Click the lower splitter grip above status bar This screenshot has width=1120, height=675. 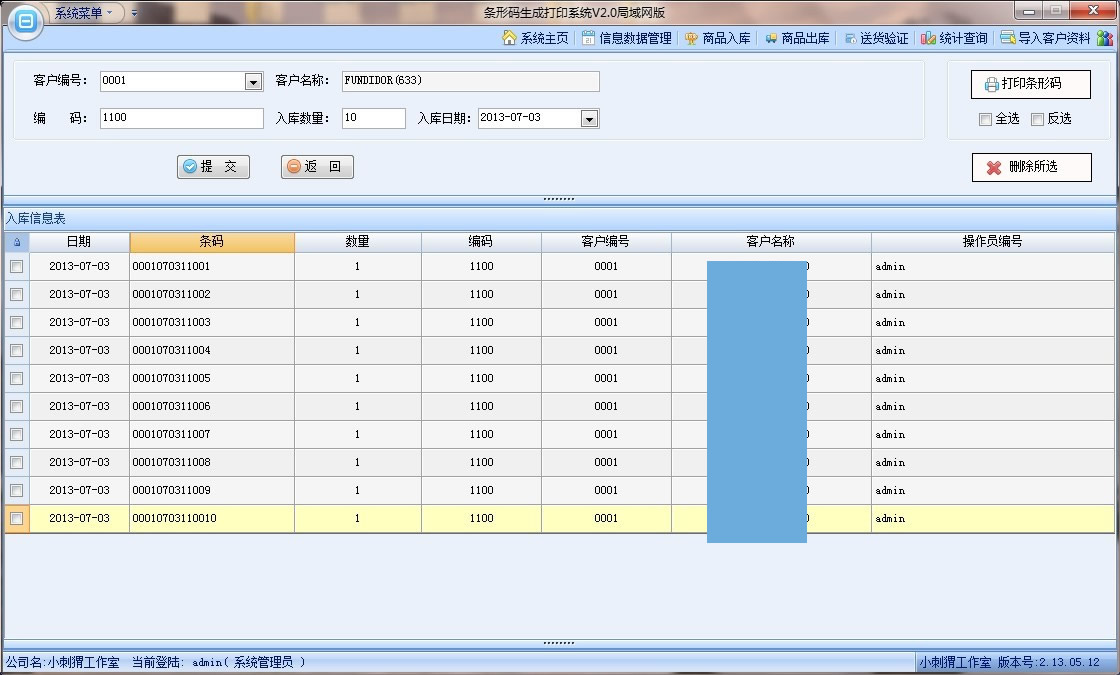coord(559,643)
